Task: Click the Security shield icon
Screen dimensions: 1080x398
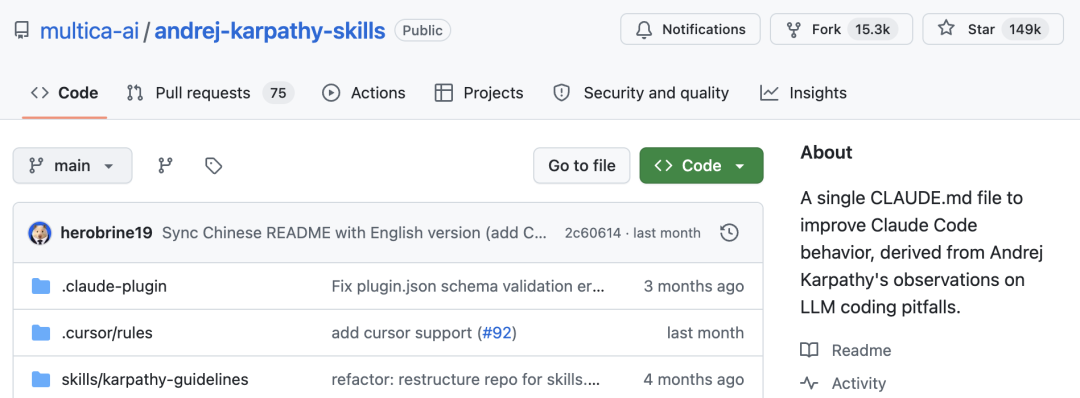Action: click(x=562, y=93)
